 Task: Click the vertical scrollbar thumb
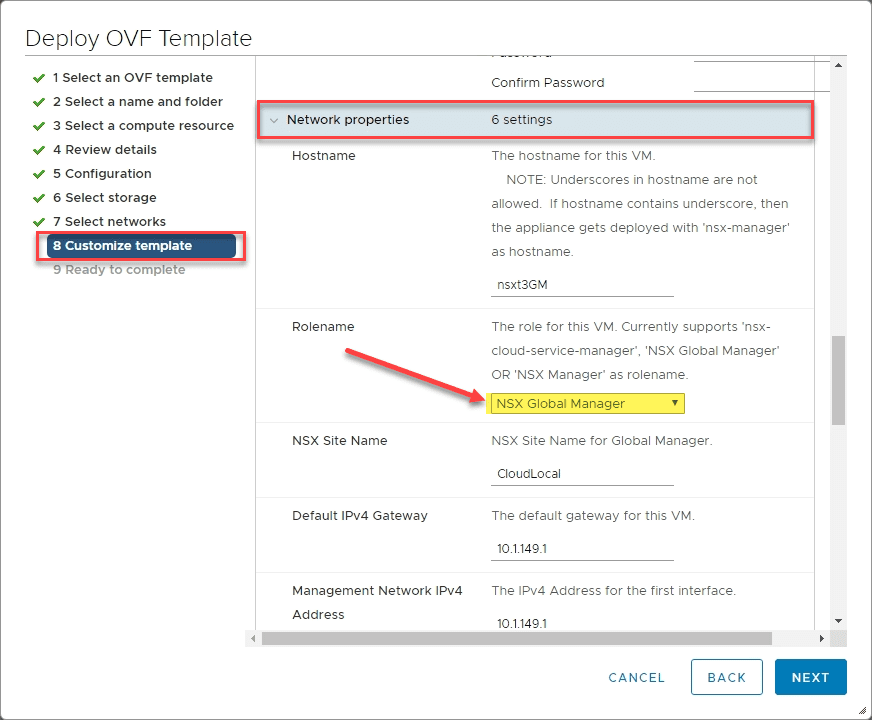(x=839, y=380)
